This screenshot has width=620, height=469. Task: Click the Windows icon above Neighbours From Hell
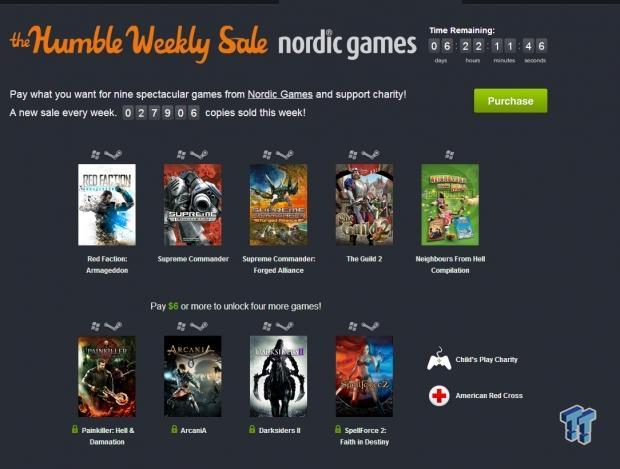point(449,154)
